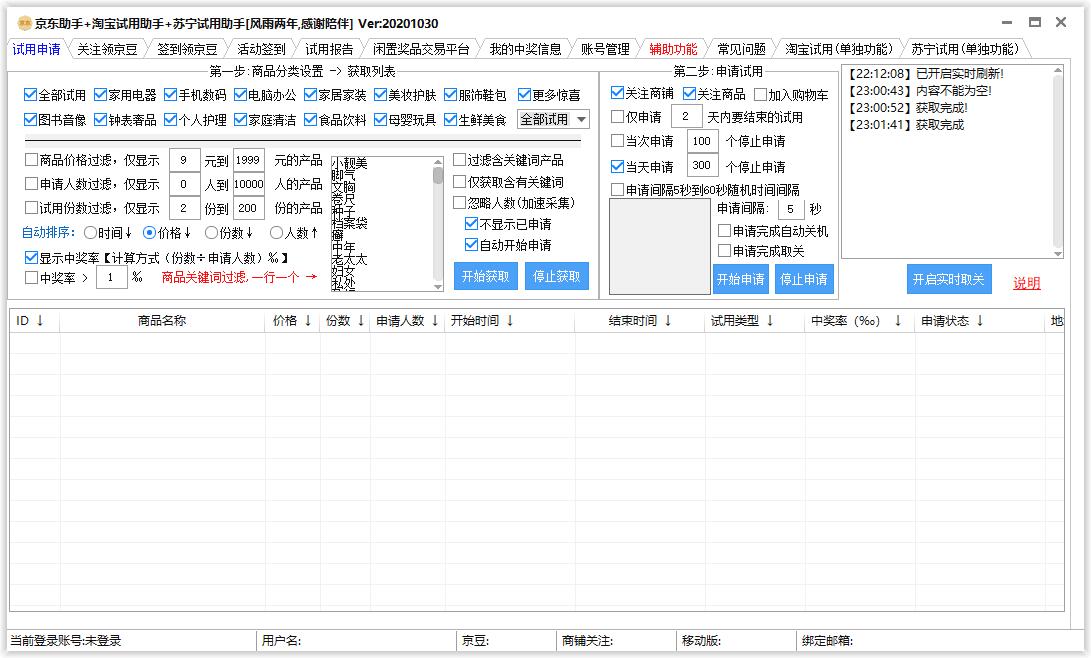Click the keyword 老太太 in filter list
Image resolution: width=1091 pixels, height=658 pixels.
[x=349, y=259]
